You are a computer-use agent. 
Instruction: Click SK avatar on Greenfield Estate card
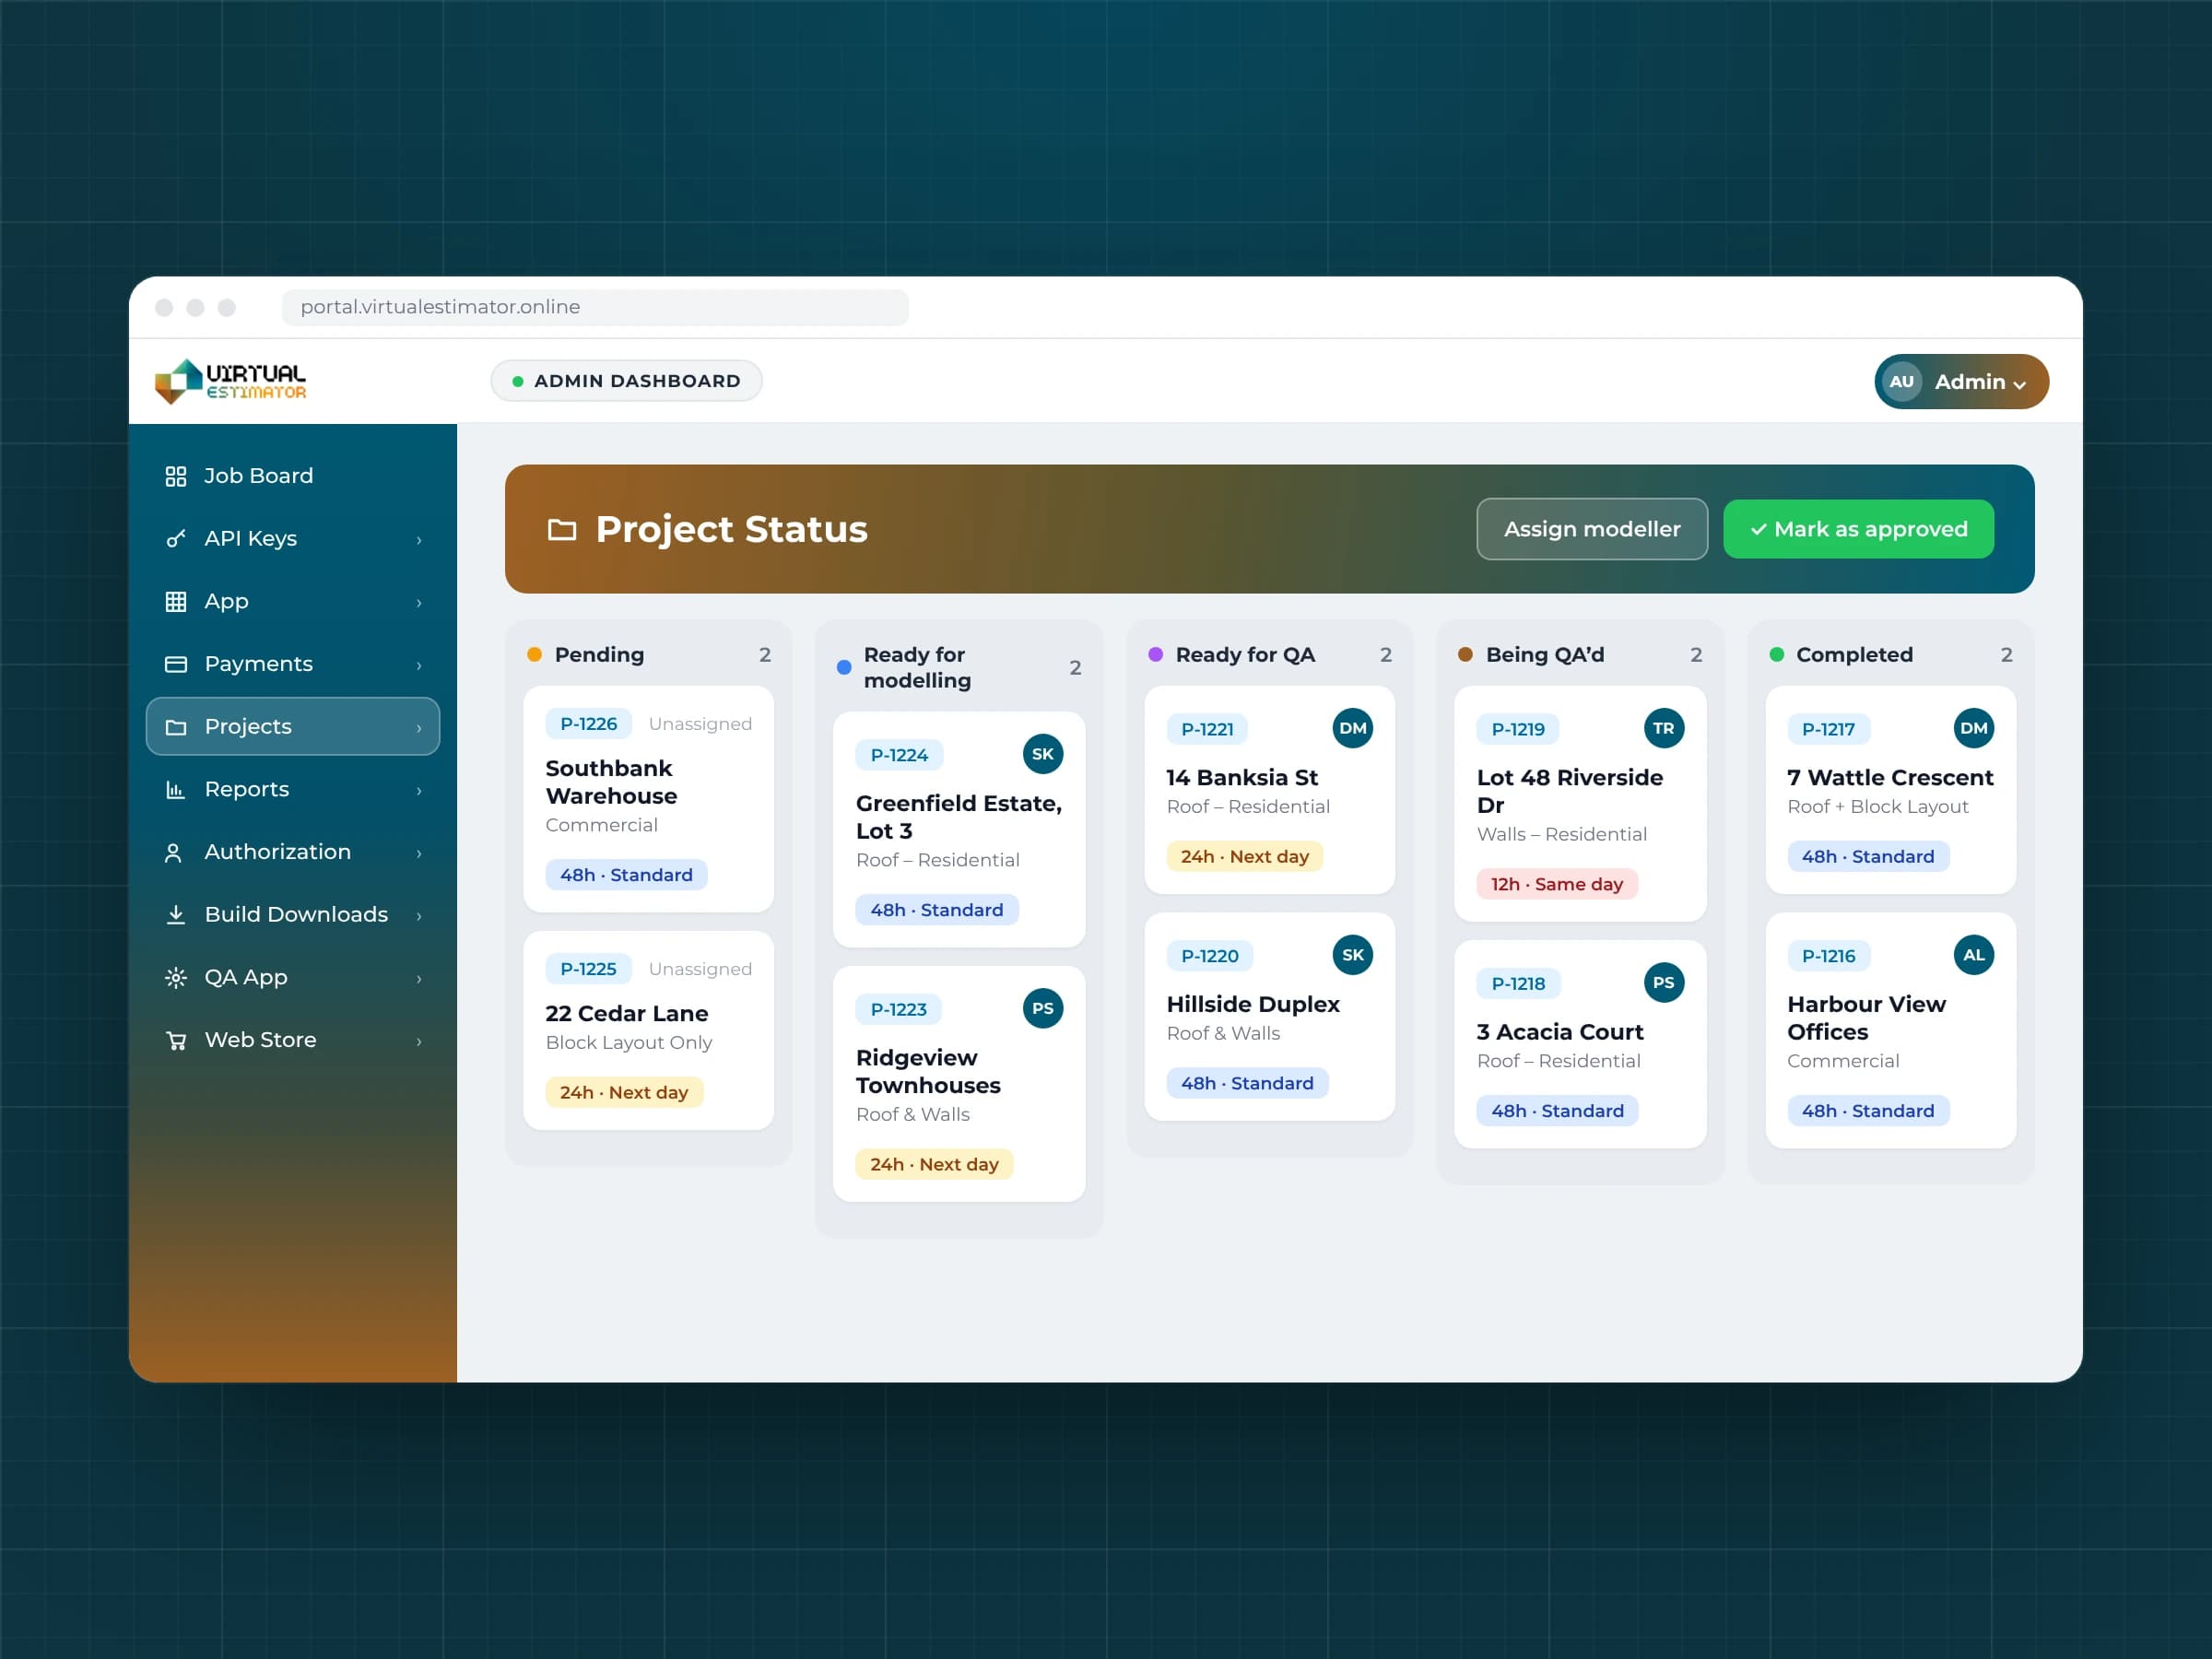(x=1043, y=754)
